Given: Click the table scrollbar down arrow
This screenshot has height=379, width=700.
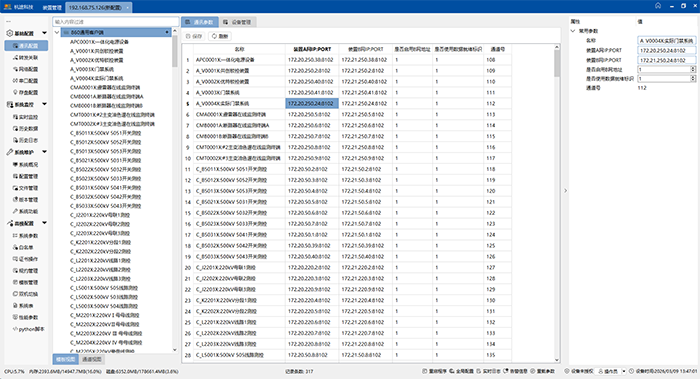Looking at the screenshot, I should [557, 360].
